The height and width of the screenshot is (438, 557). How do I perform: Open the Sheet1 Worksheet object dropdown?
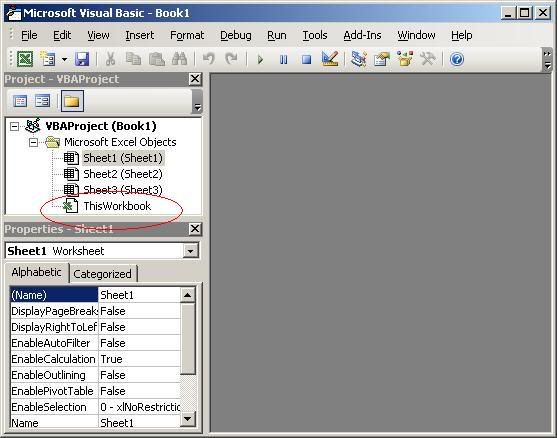190,251
